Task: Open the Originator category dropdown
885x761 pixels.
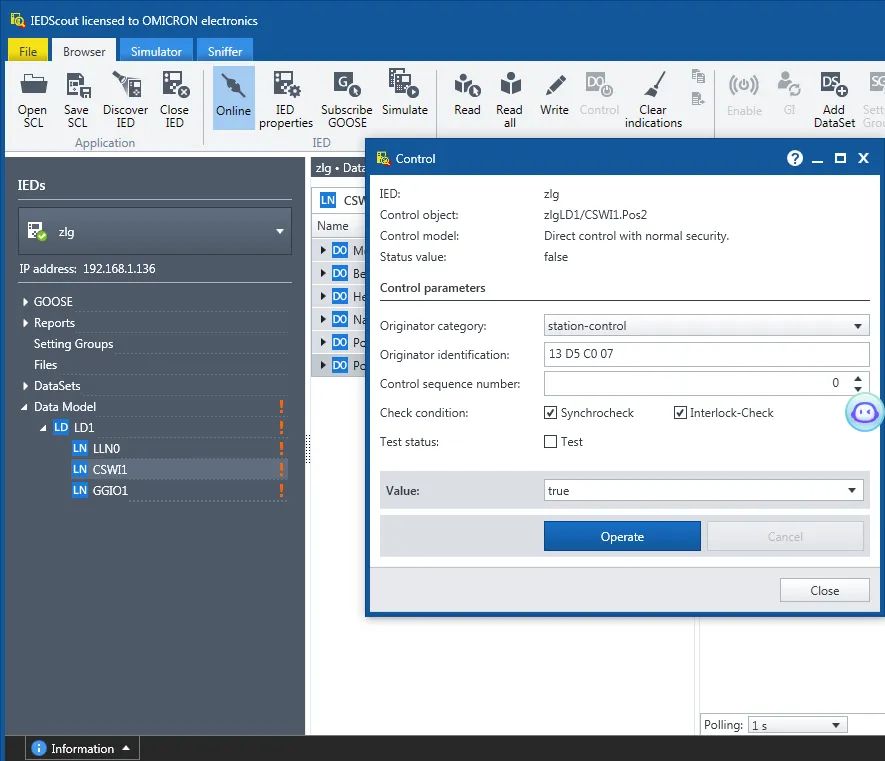Action: [706, 326]
